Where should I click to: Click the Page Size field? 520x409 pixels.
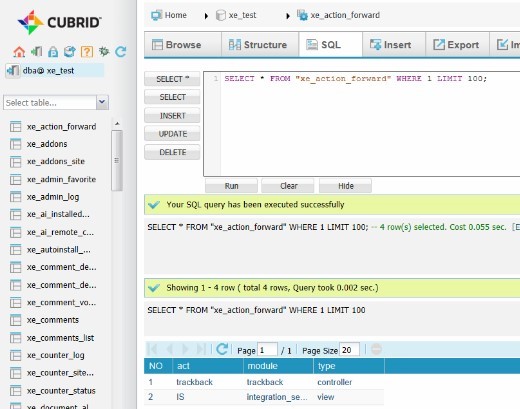coord(349,350)
